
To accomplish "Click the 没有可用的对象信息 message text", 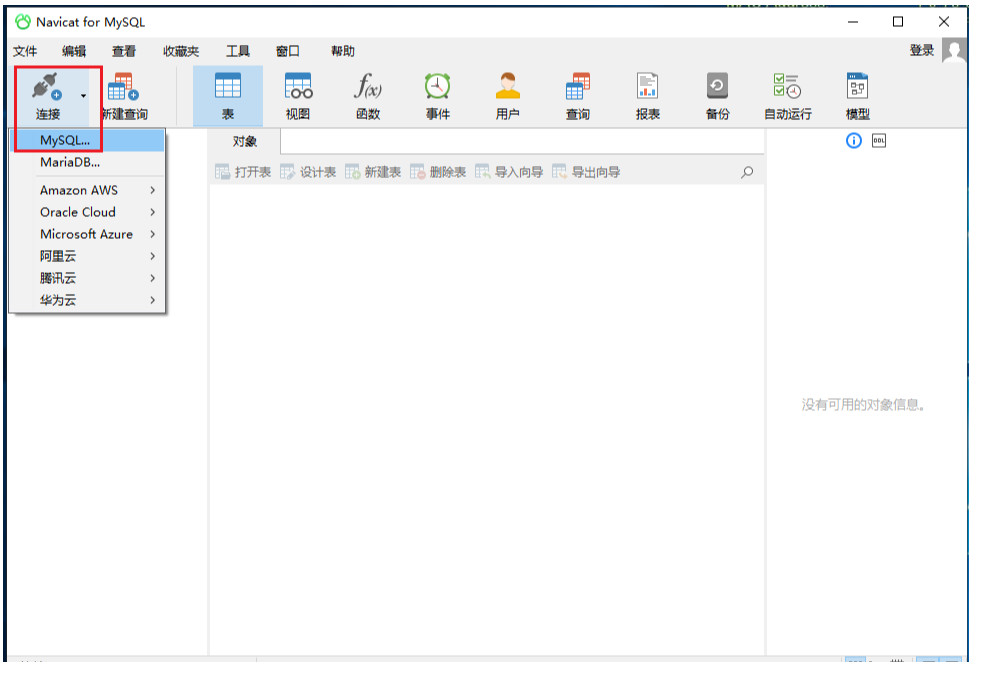I will tap(864, 405).
